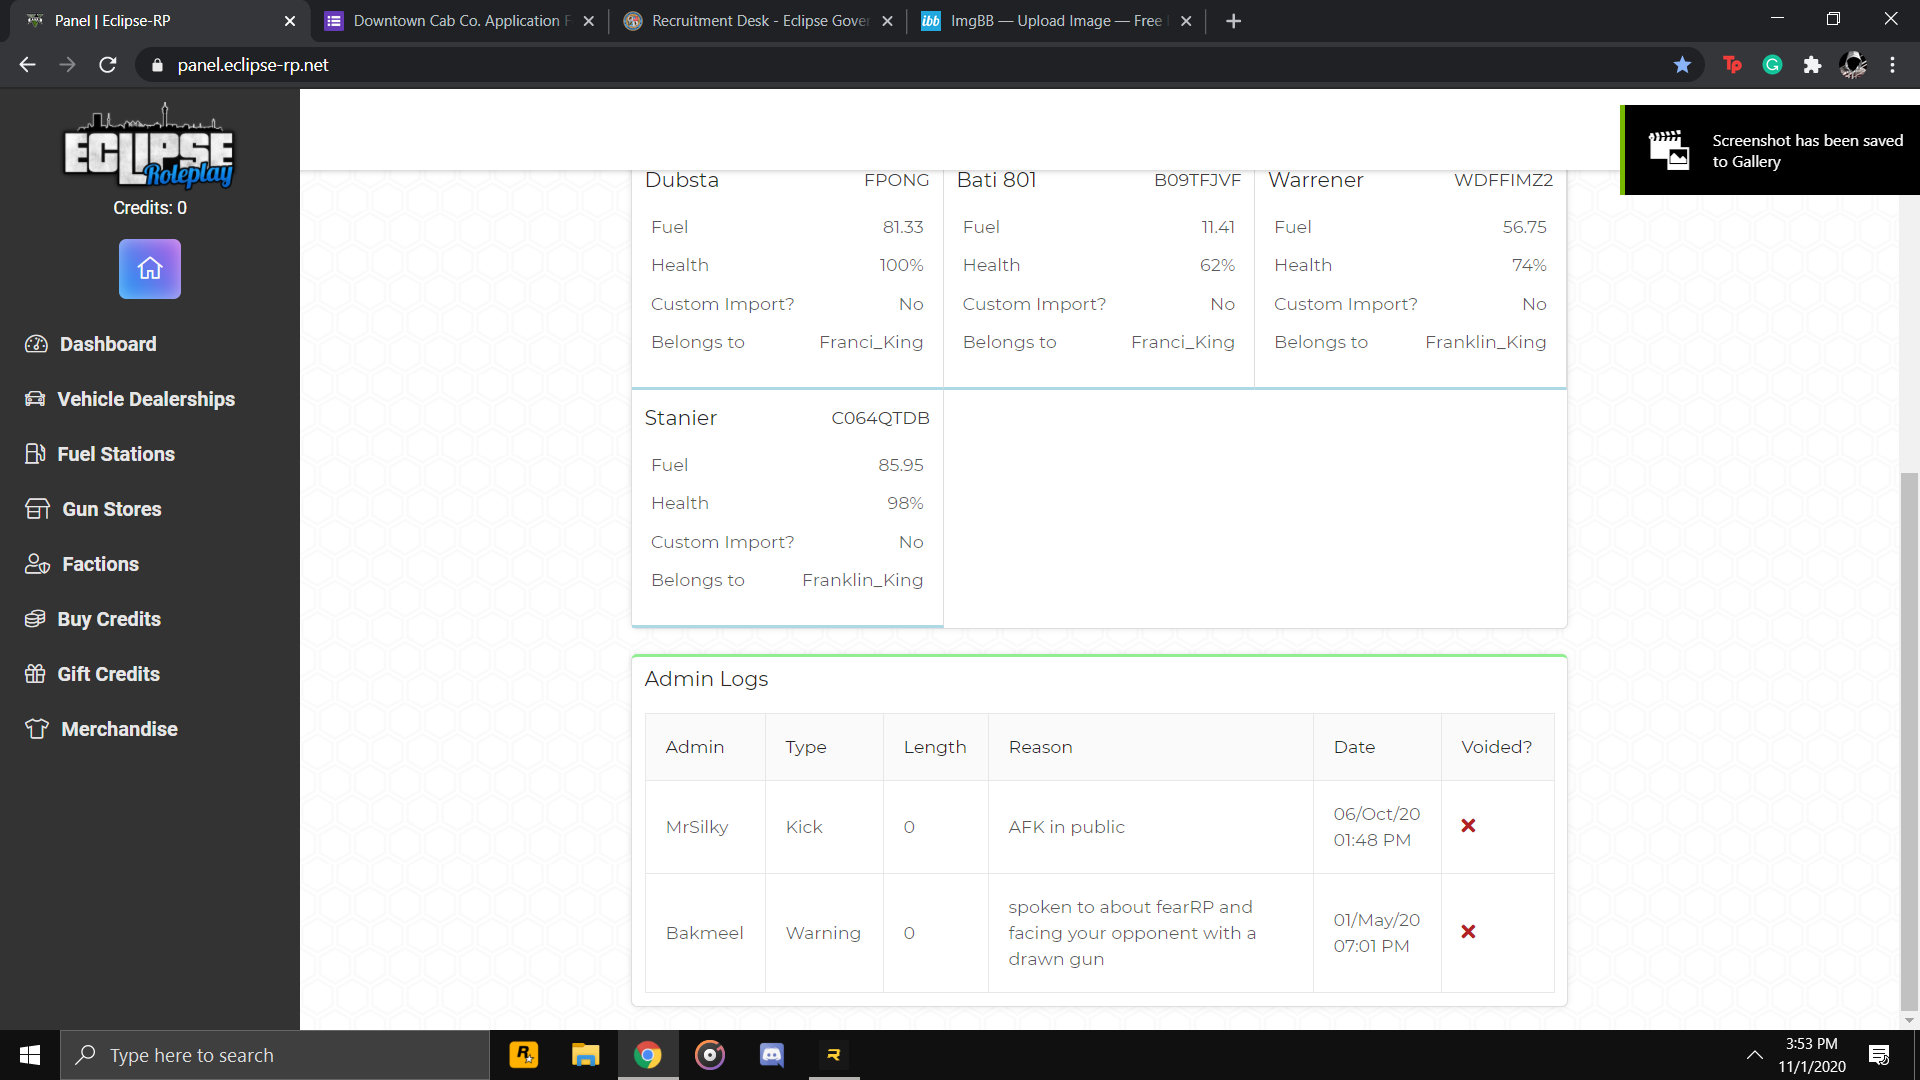Image resolution: width=1920 pixels, height=1080 pixels.
Task: Click the Date column header
Action: (1355, 747)
